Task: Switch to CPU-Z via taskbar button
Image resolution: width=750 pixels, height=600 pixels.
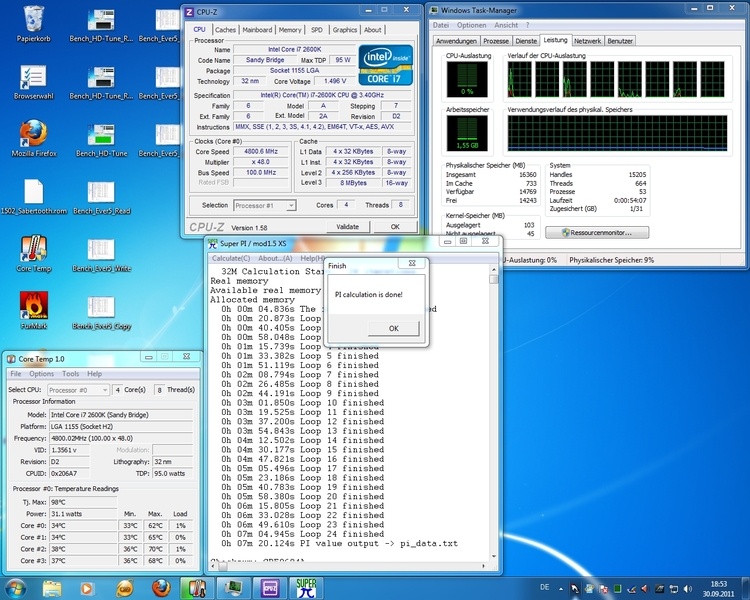Action: pos(269,589)
